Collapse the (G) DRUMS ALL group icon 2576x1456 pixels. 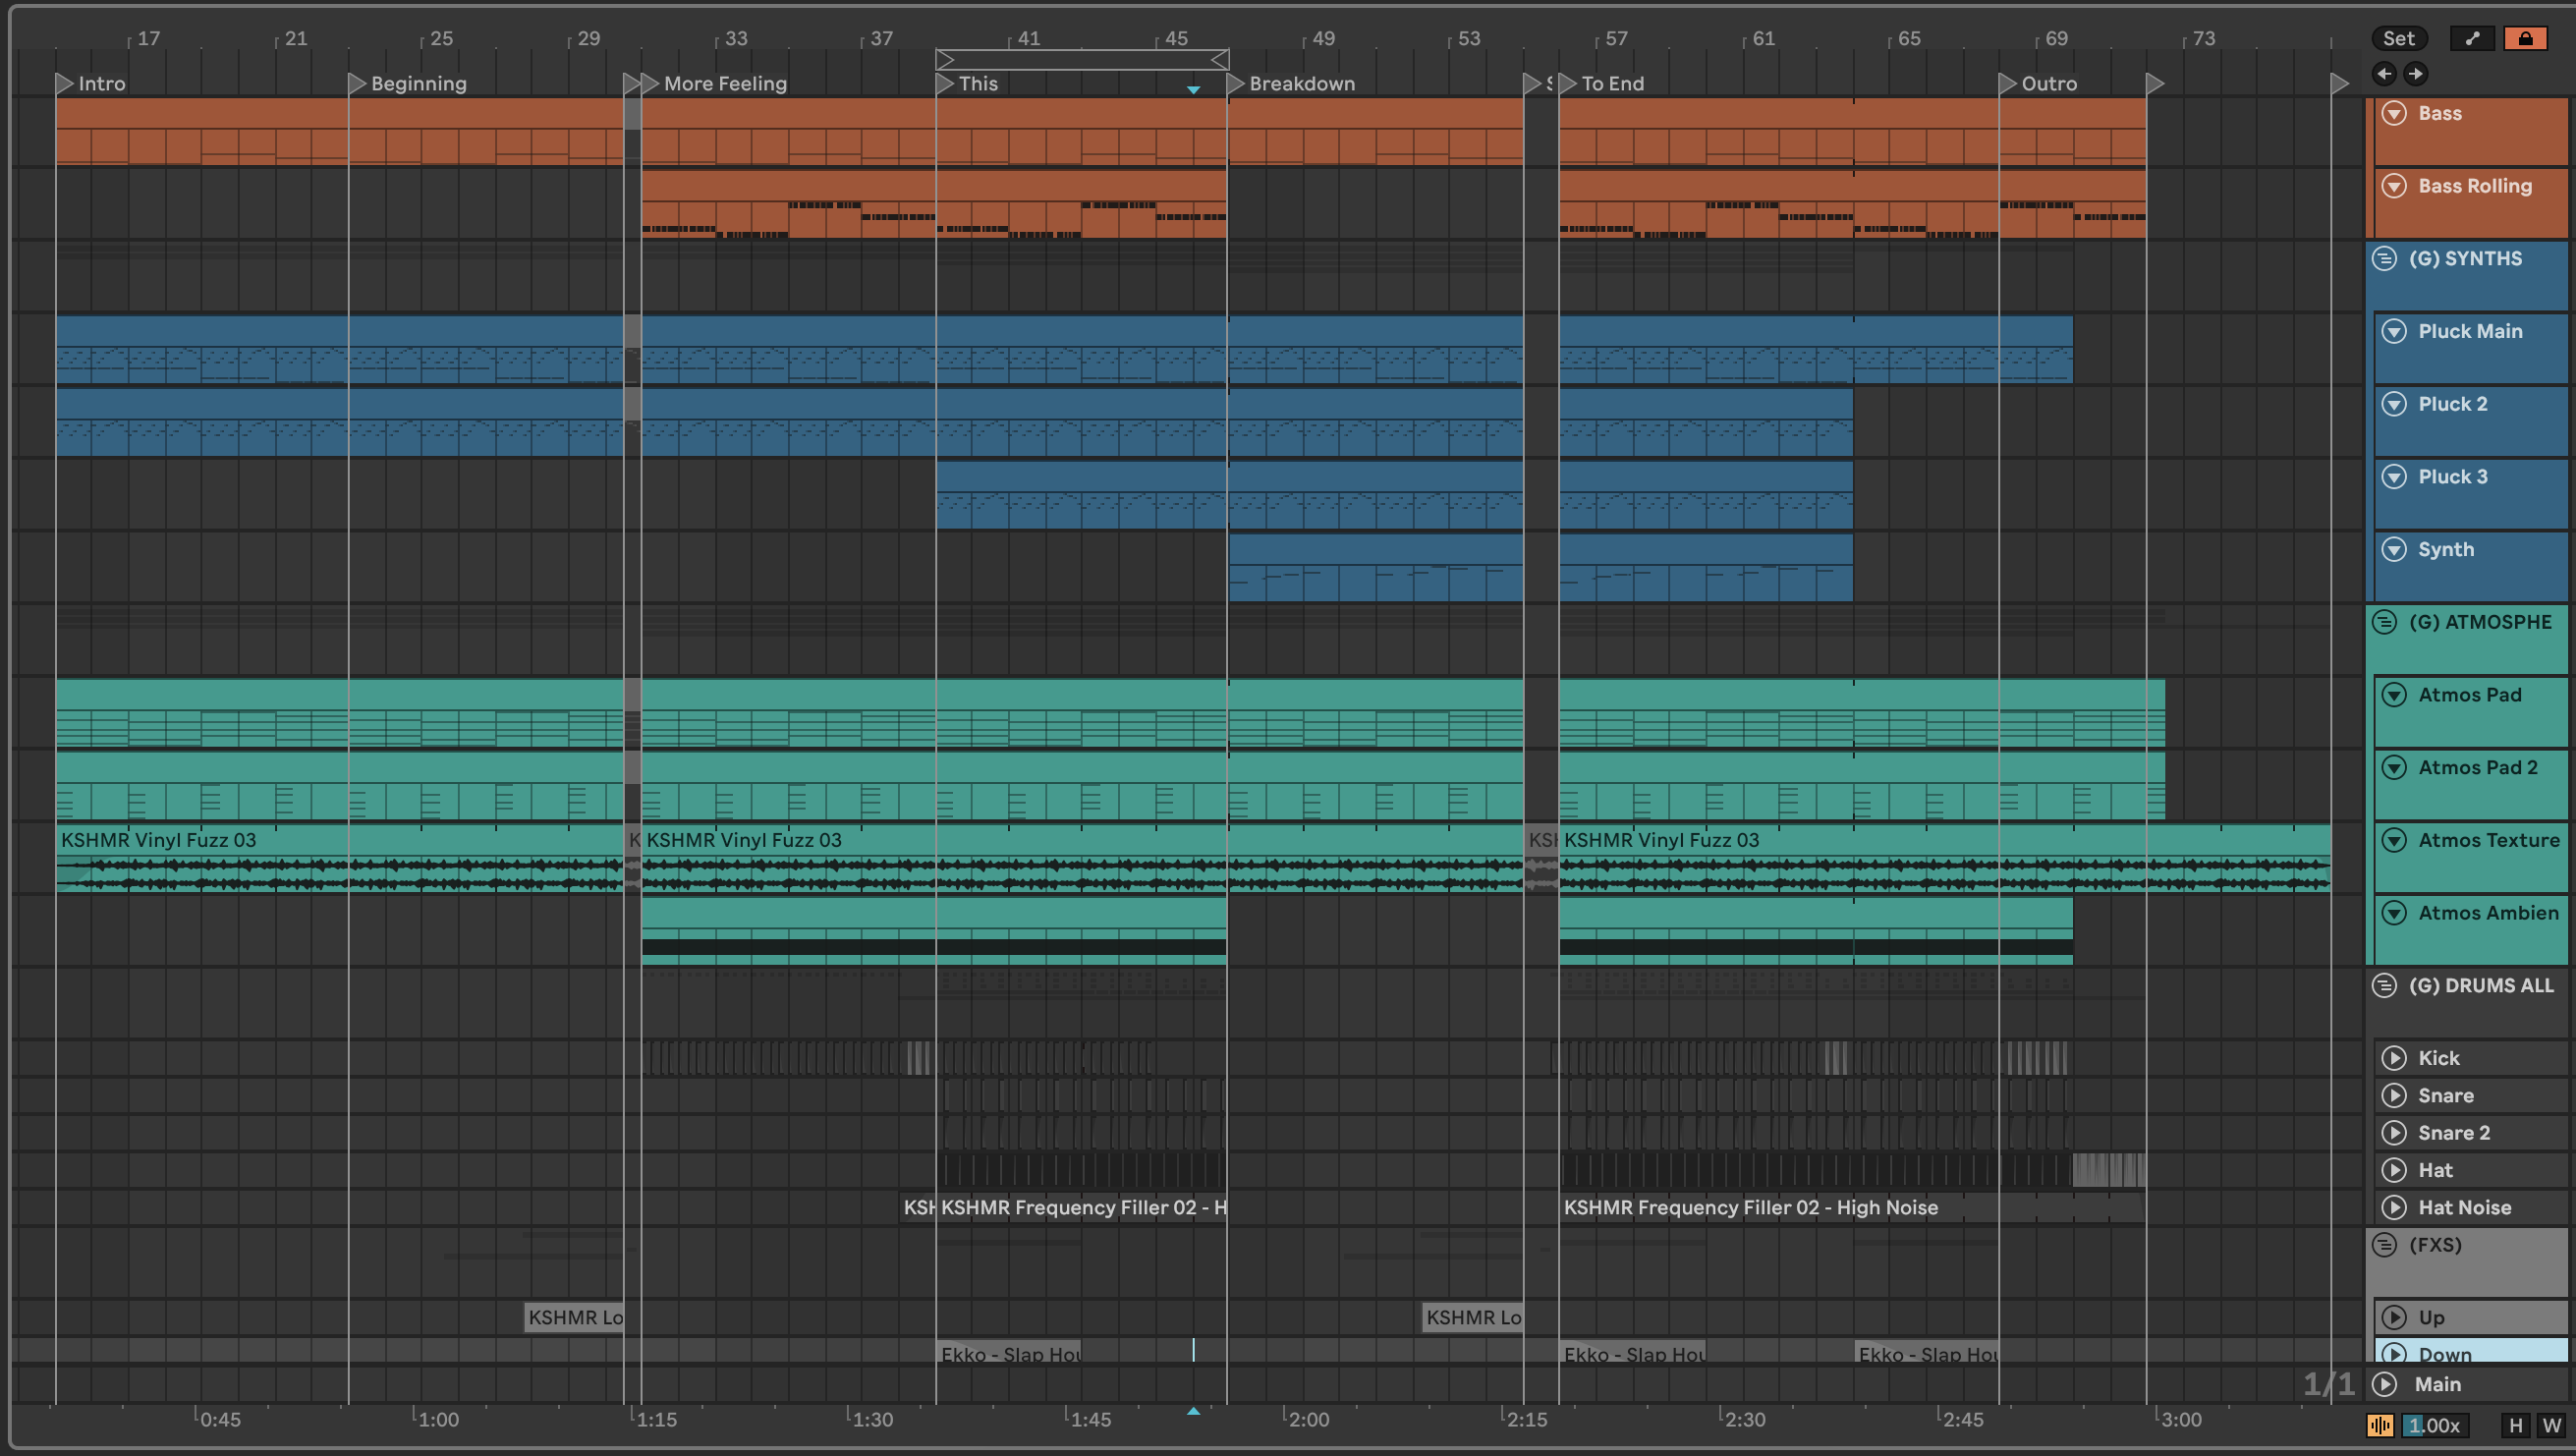click(x=2385, y=986)
